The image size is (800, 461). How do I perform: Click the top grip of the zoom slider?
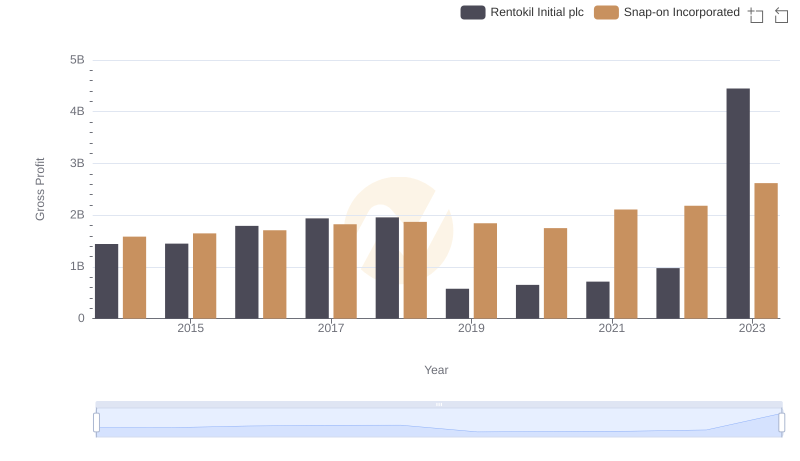[439, 404]
